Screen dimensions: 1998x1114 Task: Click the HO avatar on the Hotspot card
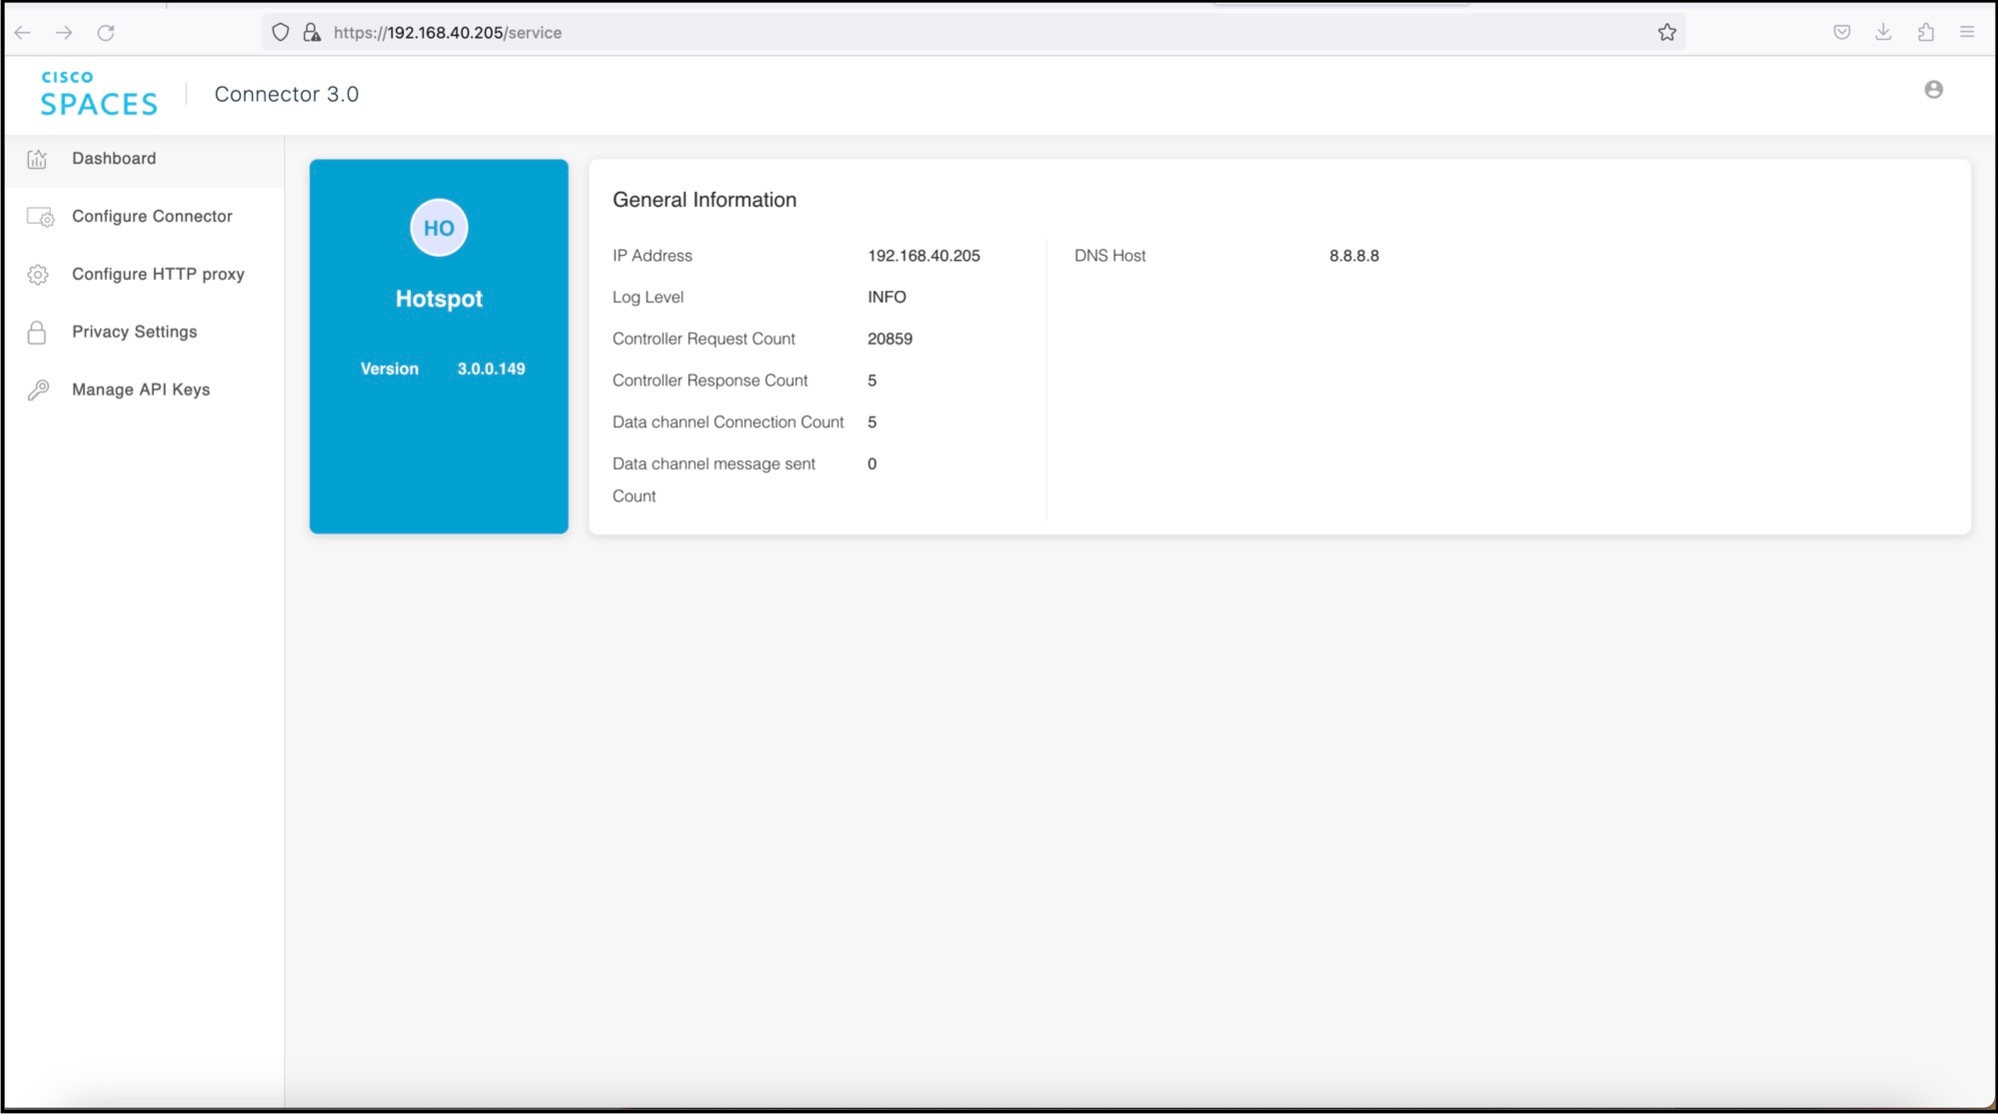438,227
